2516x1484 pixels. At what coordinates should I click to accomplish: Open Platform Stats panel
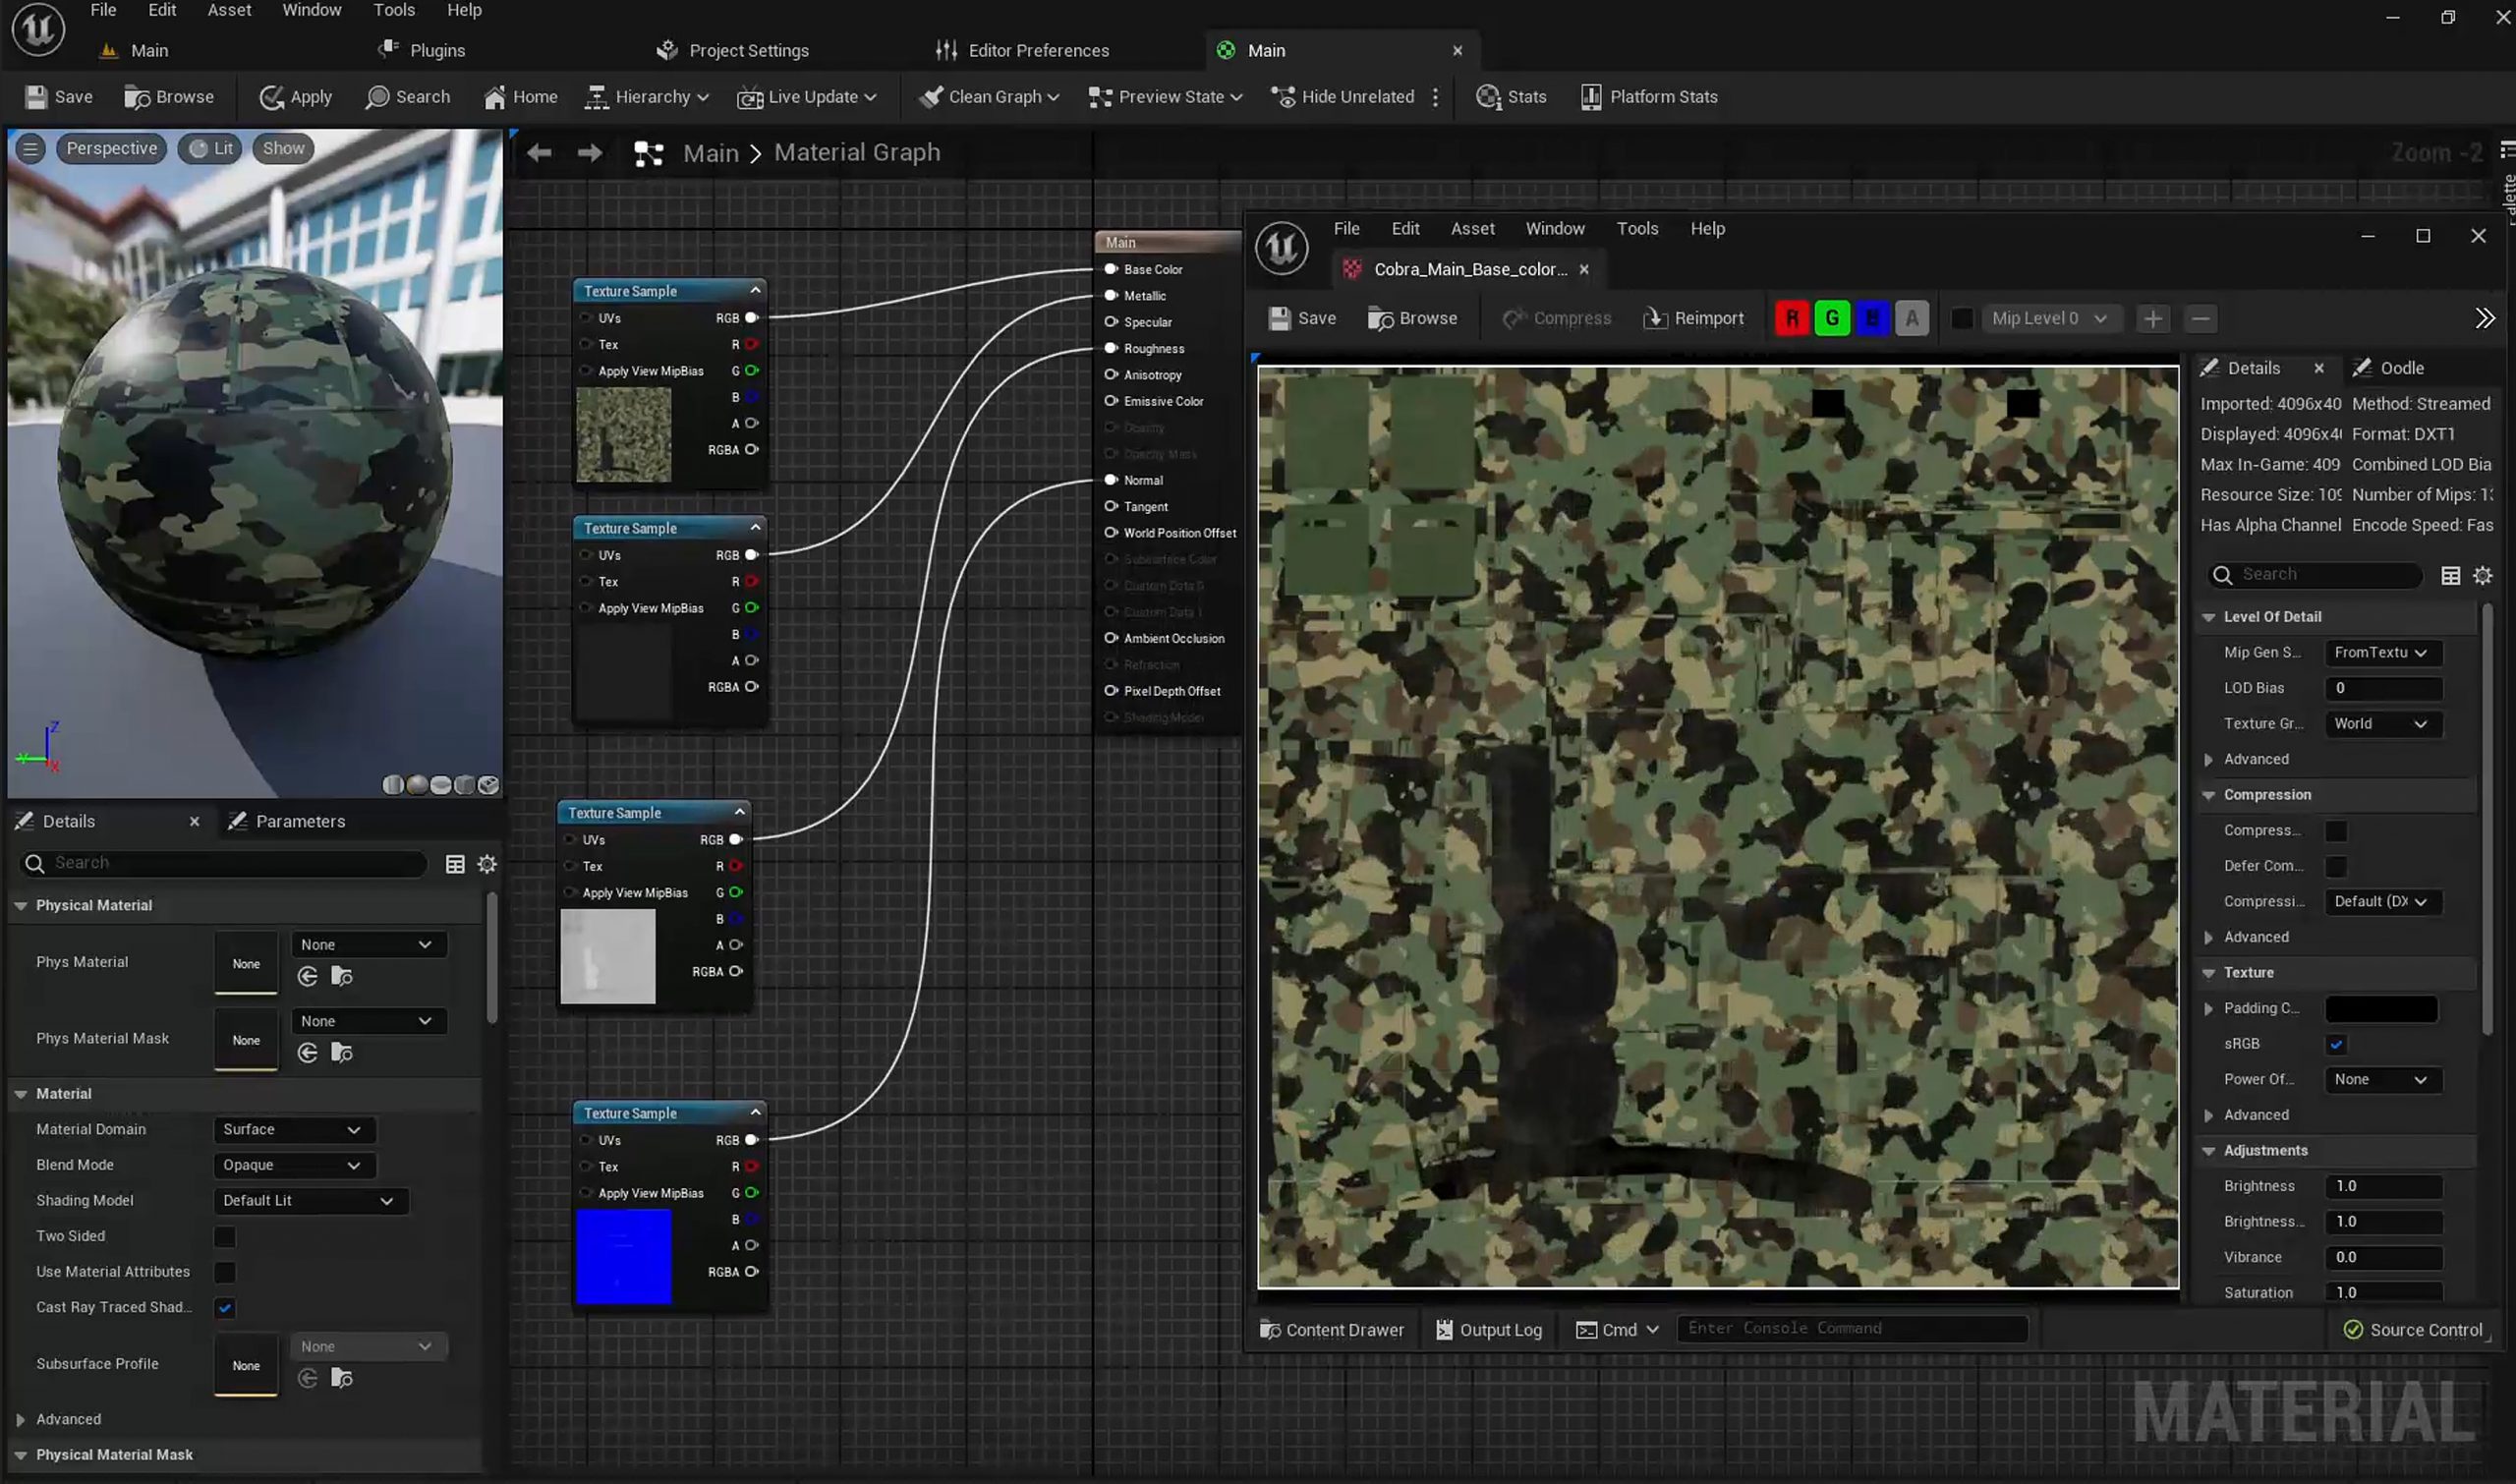[1649, 97]
